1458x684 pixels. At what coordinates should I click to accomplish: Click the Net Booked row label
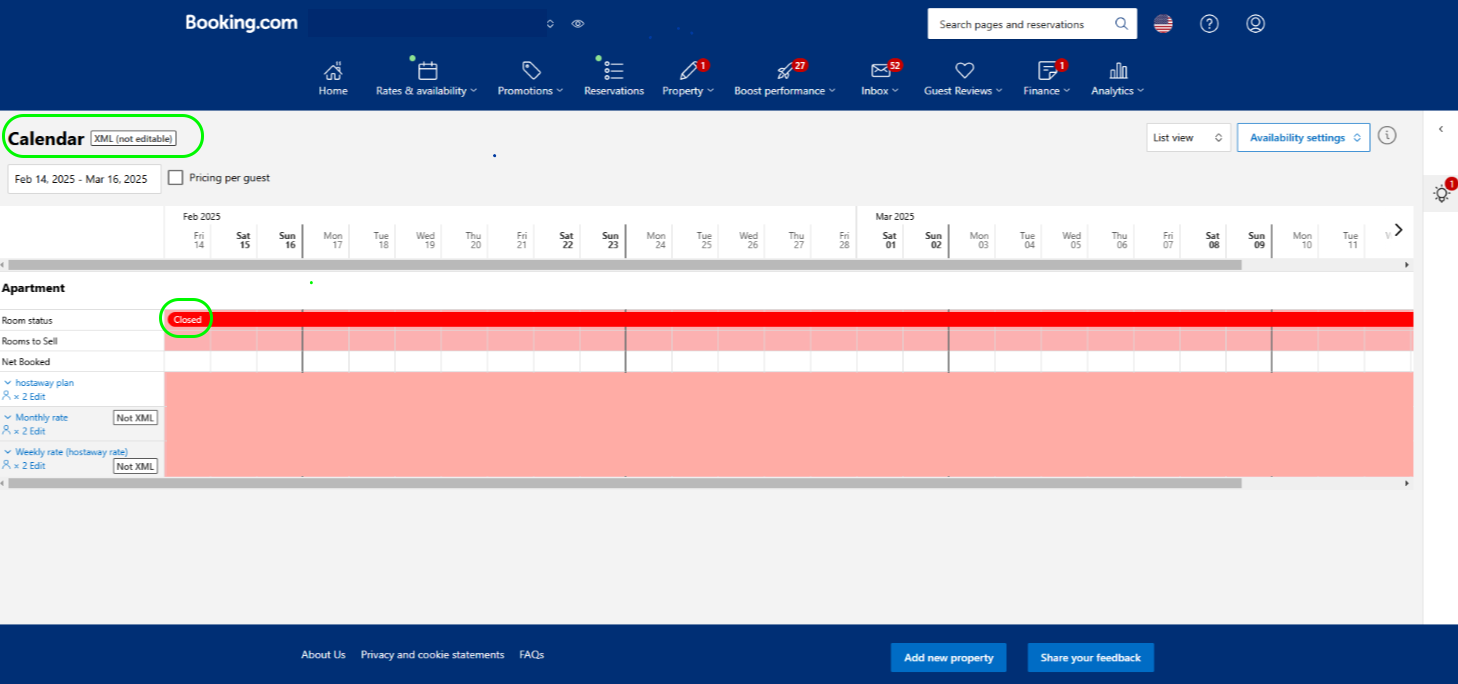click(x=26, y=362)
